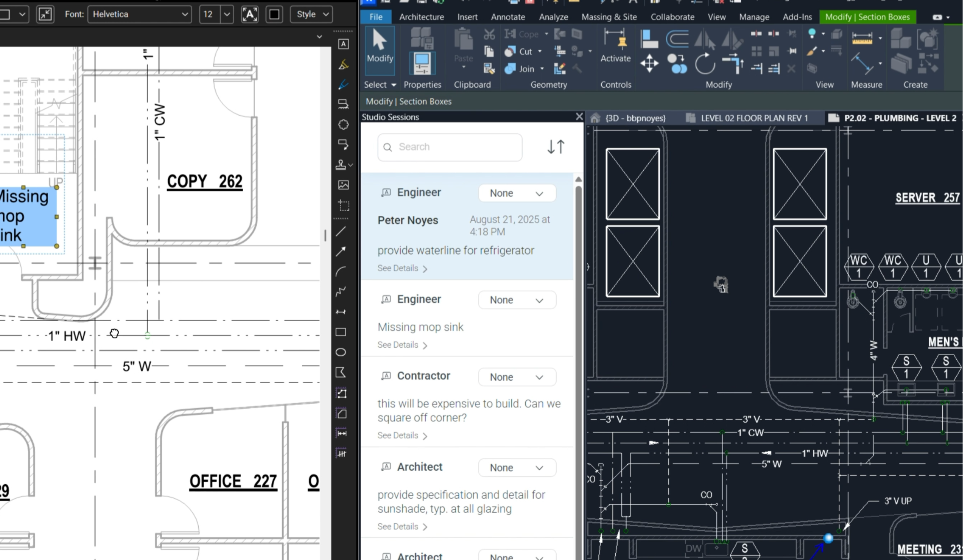Click the Measure Between Two References icon
The height and width of the screenshot is (560, 963).
[862, 39]
